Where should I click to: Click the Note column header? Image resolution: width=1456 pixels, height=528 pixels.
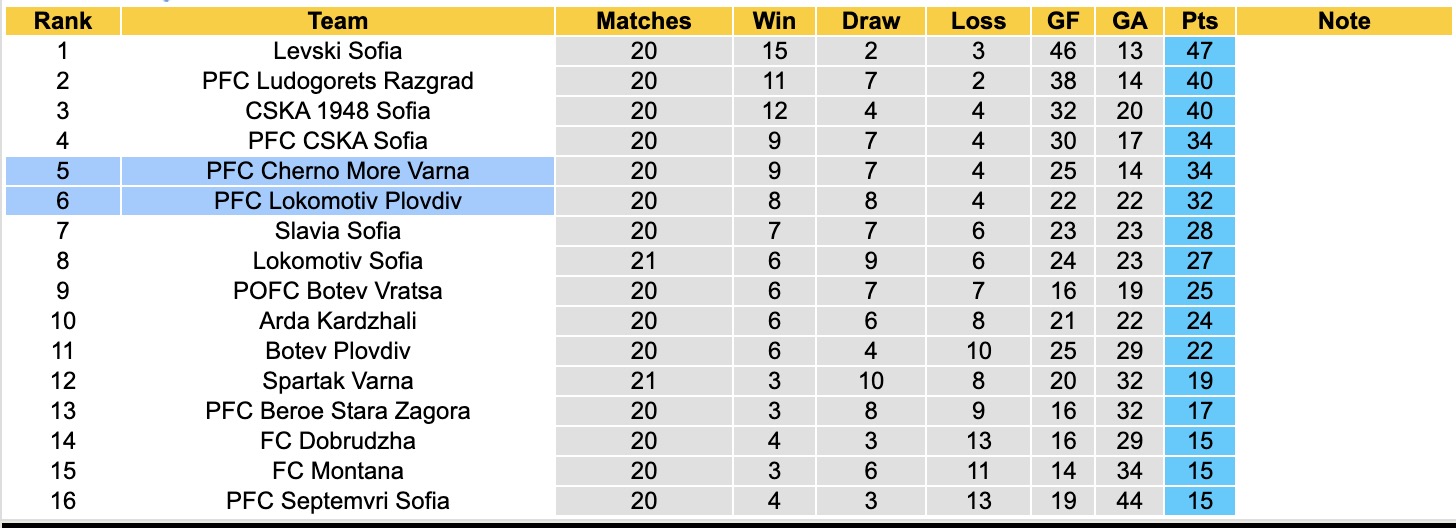tap(1344, 21)
